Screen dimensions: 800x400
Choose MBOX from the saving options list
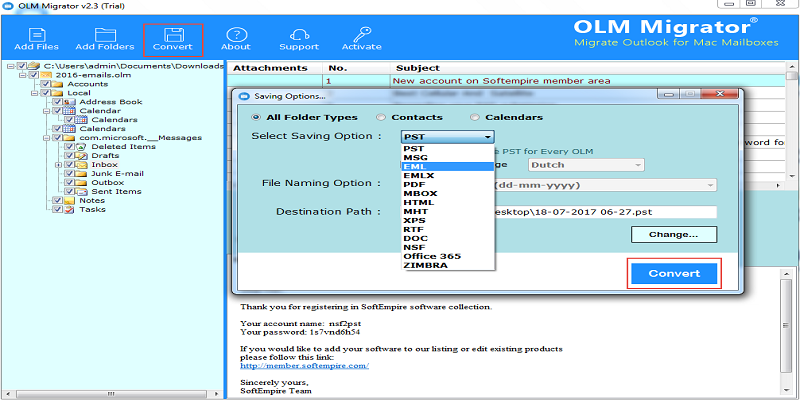(448, 193)
